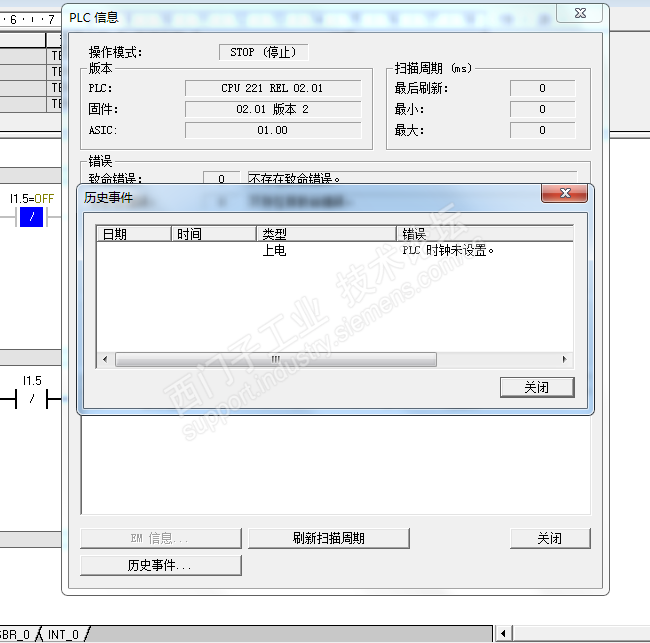The width and height of the screenshot is (650, 643).
Task: Sort by 时间 column header
Action: click(x=214, y=234)
